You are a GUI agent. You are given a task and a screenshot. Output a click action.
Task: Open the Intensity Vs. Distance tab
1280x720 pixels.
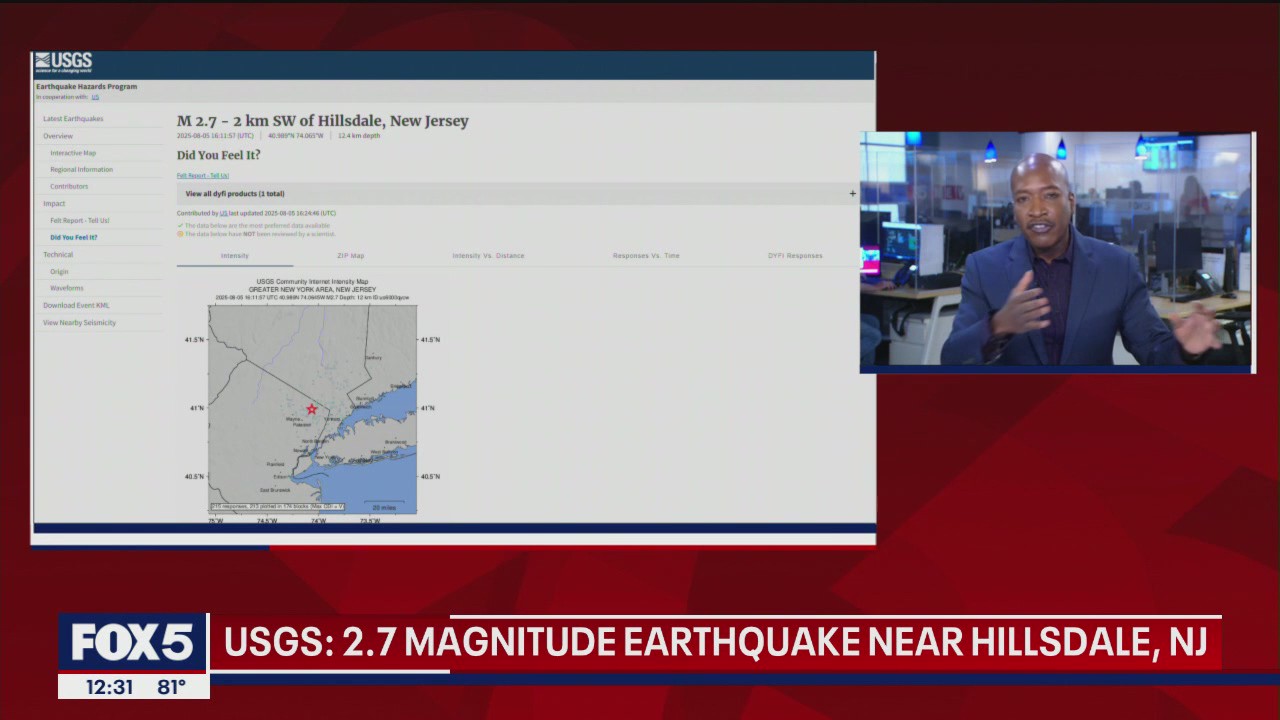pos(490,255)
